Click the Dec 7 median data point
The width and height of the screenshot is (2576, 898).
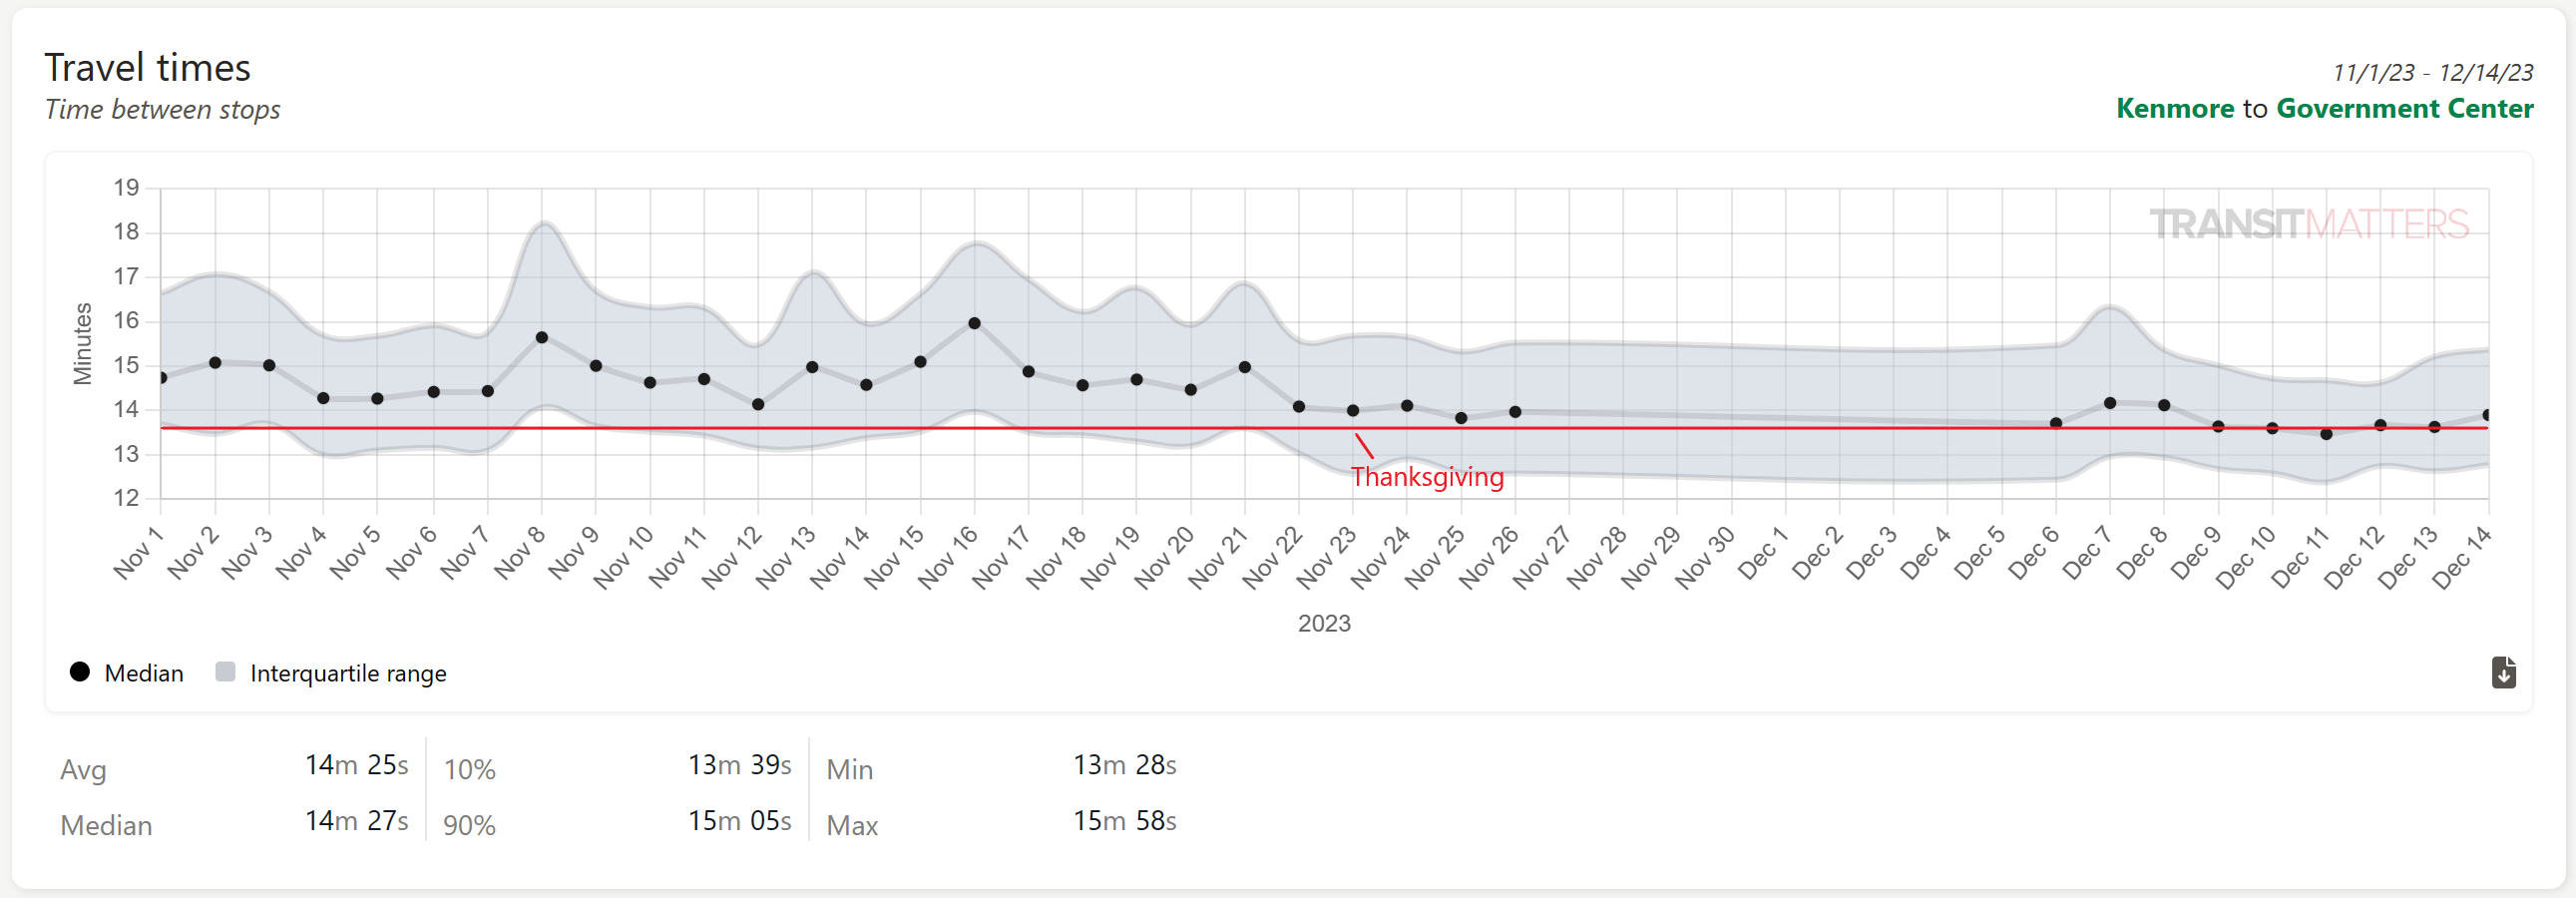[2110, 403]
